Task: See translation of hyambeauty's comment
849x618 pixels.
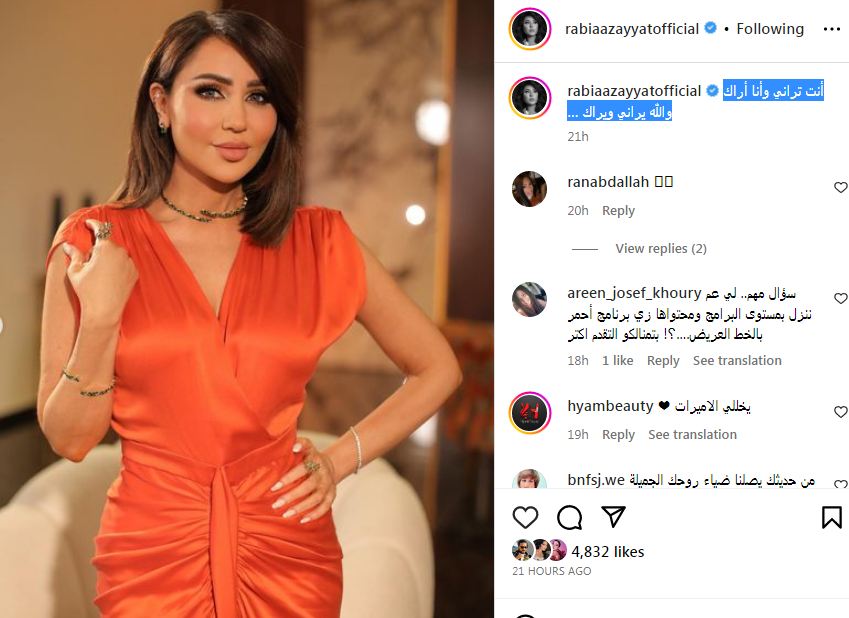Action: [x=693, y=435]
